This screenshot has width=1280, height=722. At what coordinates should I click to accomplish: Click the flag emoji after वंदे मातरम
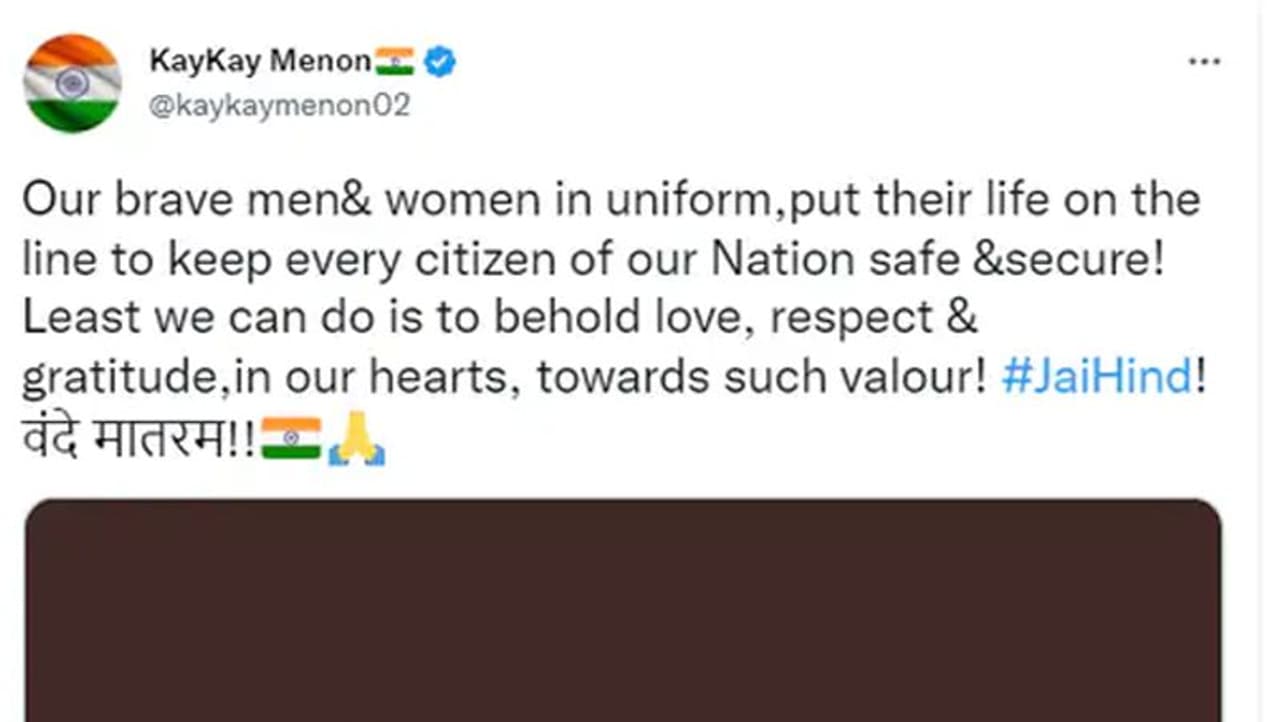pos(291,438)
